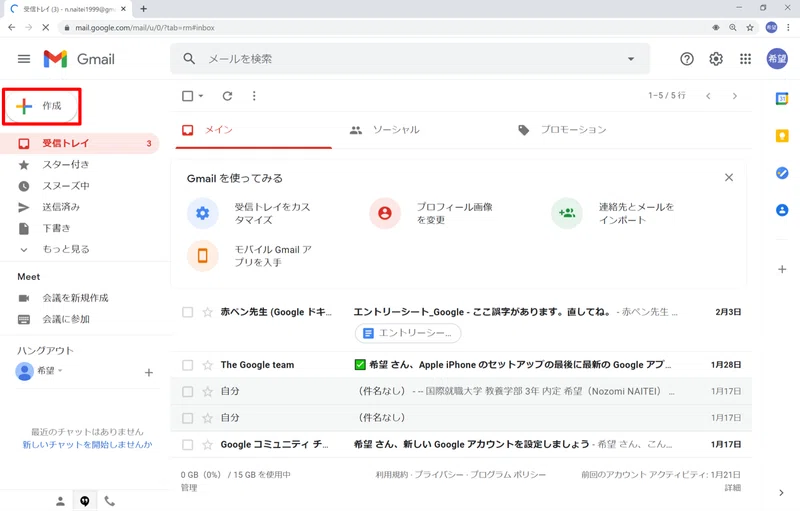800x511 pixels.
Task: Open select-all dropdown arrow
Action: tap(201, 96)
